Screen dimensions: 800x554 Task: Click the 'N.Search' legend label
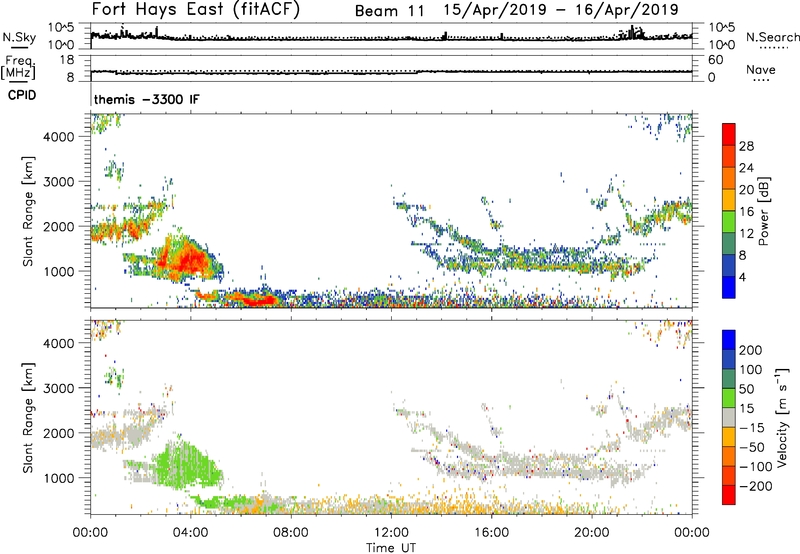(x=772, y=37)
